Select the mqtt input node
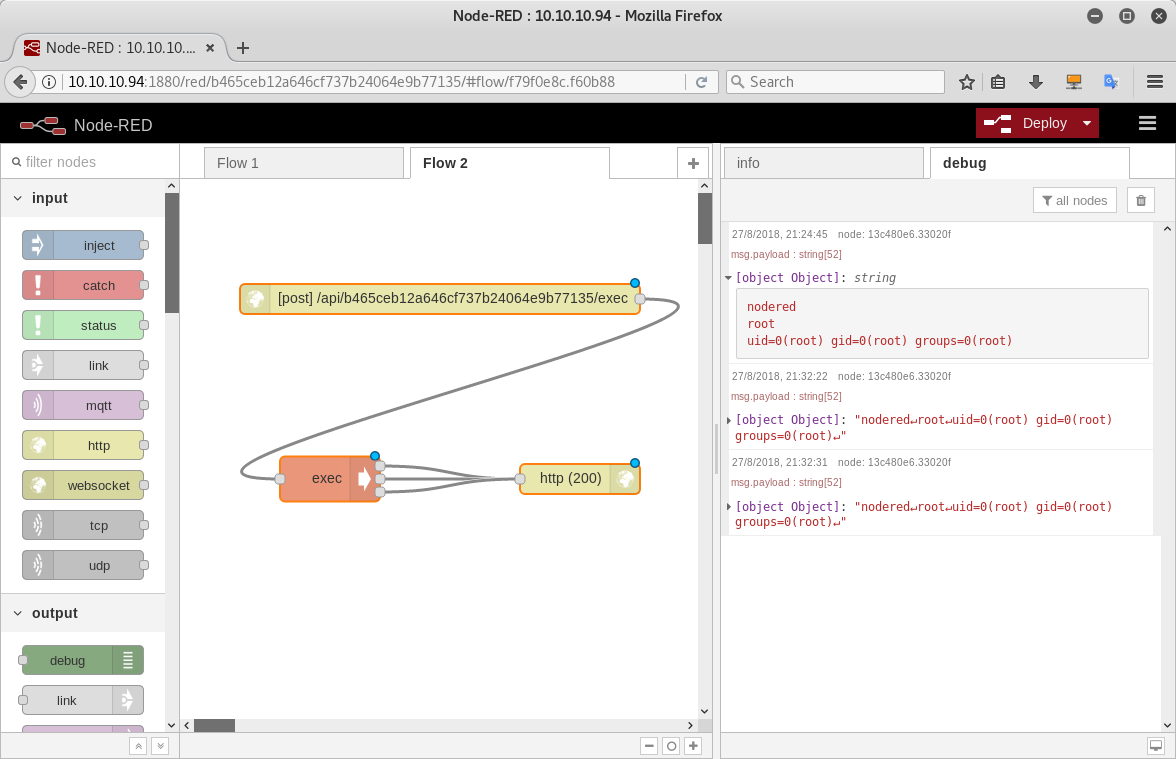This screenshot has height=759, width=1176. (83, 405)
